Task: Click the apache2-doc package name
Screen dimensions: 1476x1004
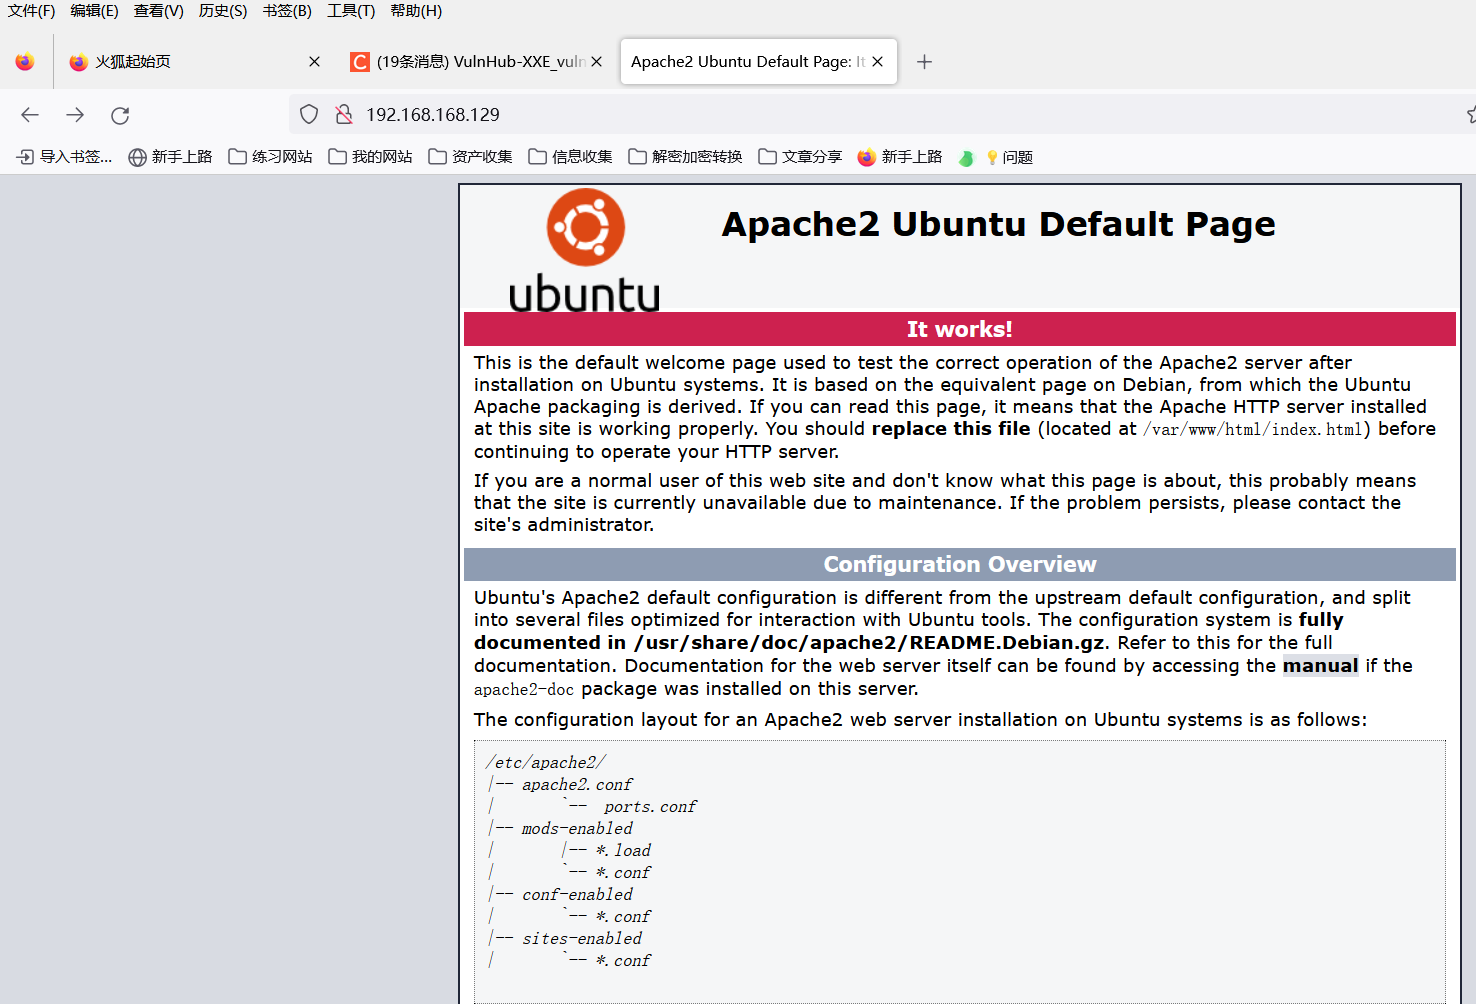Action: 524,689
